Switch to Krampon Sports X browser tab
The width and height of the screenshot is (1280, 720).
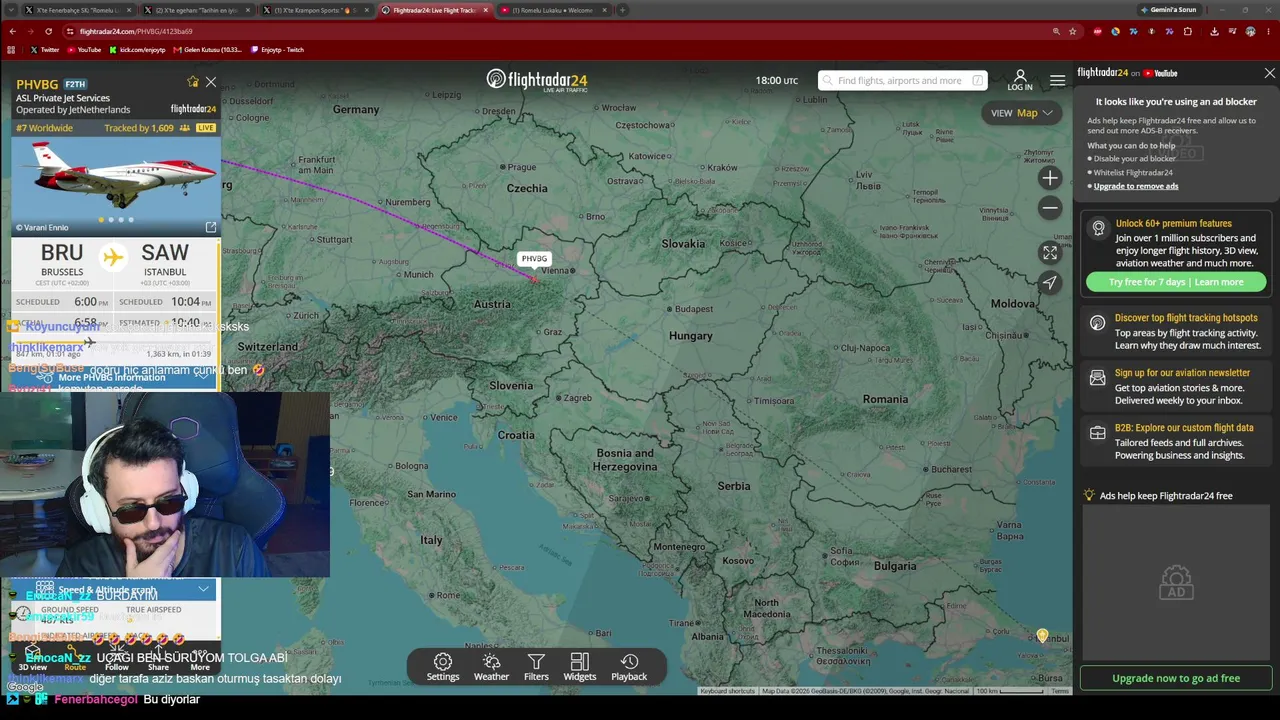314,10
